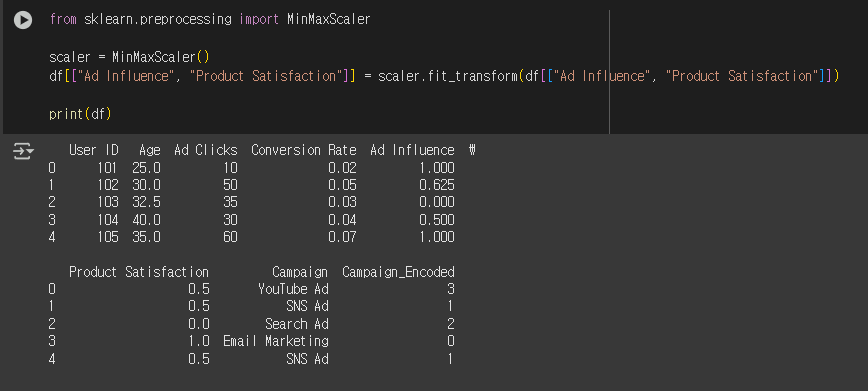Select the Ad Influence output column header
The image size is (868, 391).
point(412,150)
